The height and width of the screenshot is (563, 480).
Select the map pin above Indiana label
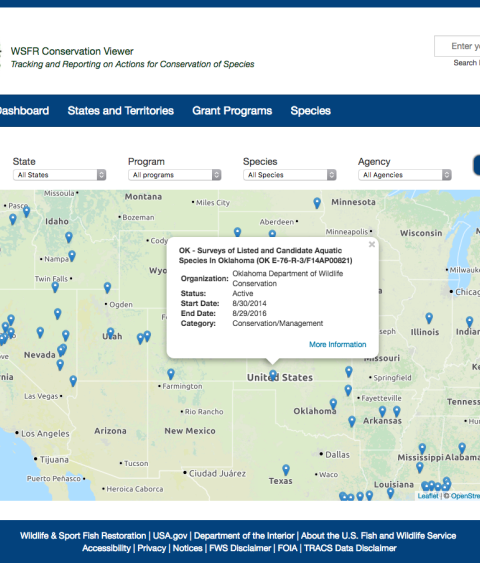click(470, 322)
